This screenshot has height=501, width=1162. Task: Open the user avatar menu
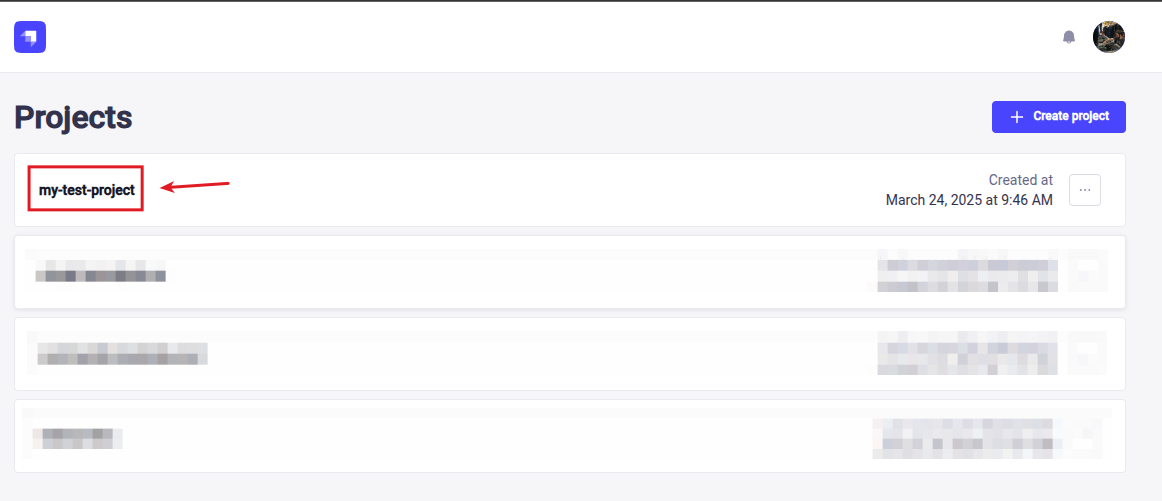point(1109,37)
